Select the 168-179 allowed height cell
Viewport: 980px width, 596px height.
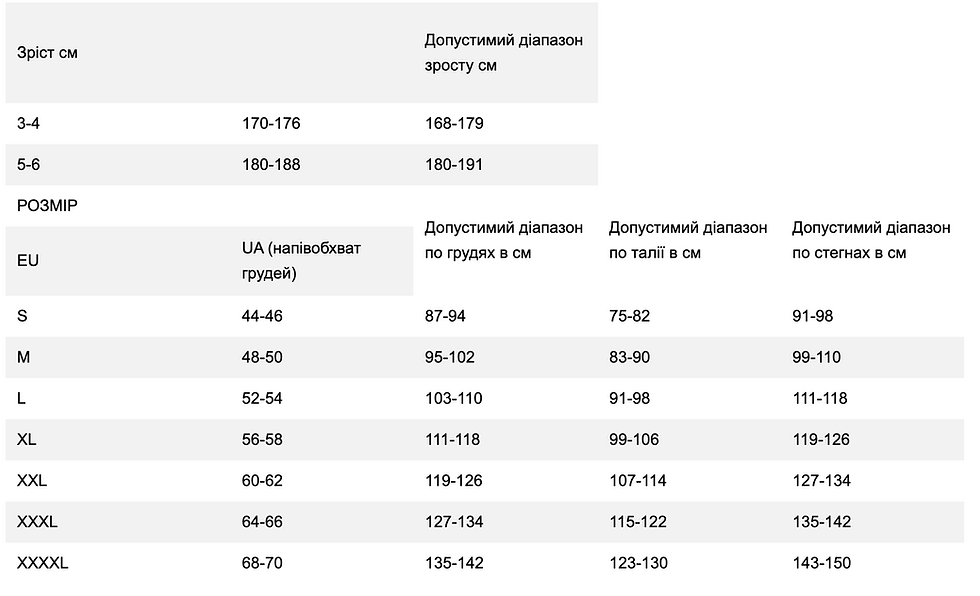[x=454, y=124]
